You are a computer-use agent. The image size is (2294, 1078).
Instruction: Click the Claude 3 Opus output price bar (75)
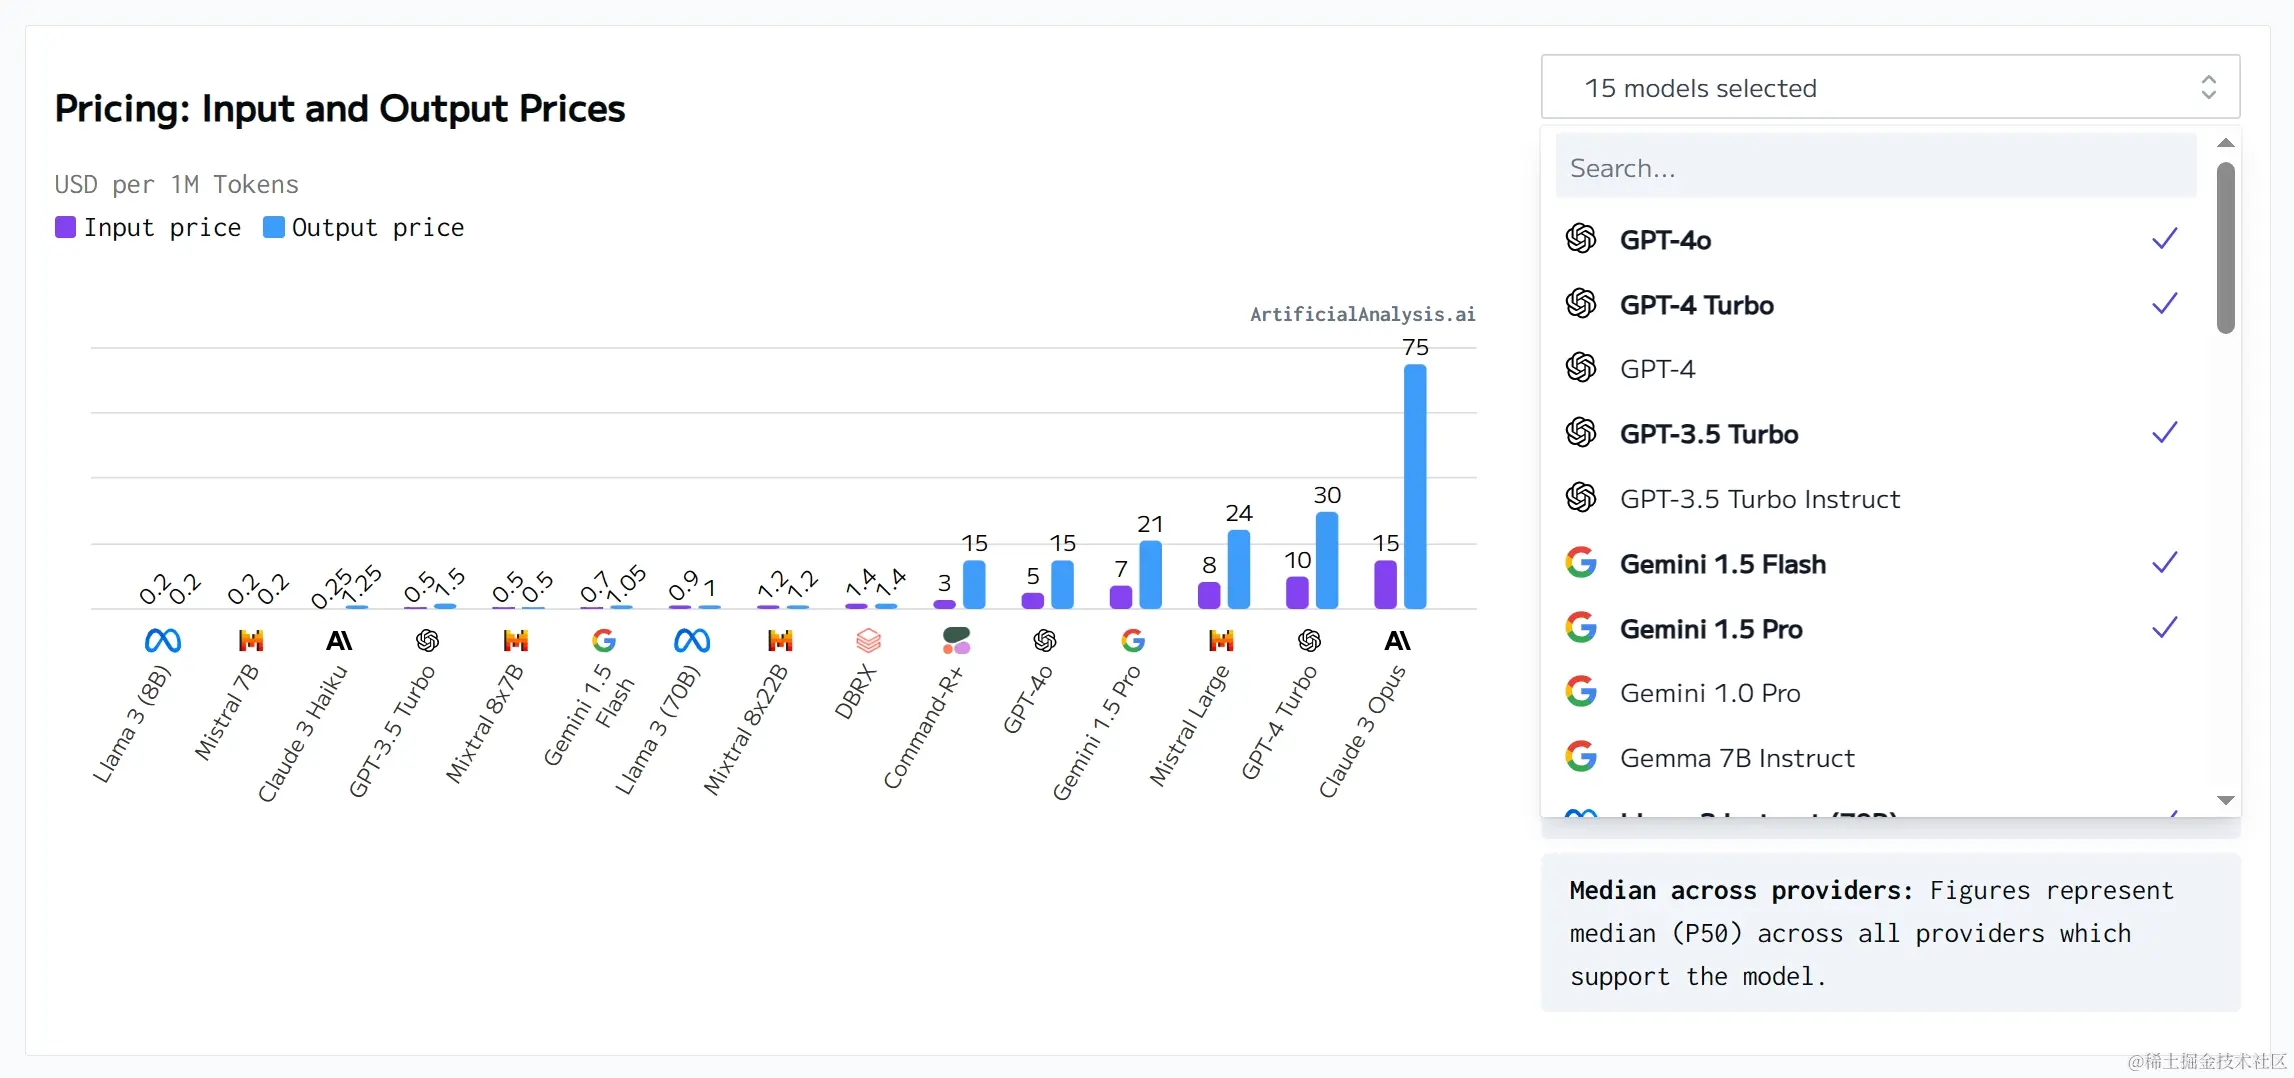pyautogui.click(x=1415, y=486)
